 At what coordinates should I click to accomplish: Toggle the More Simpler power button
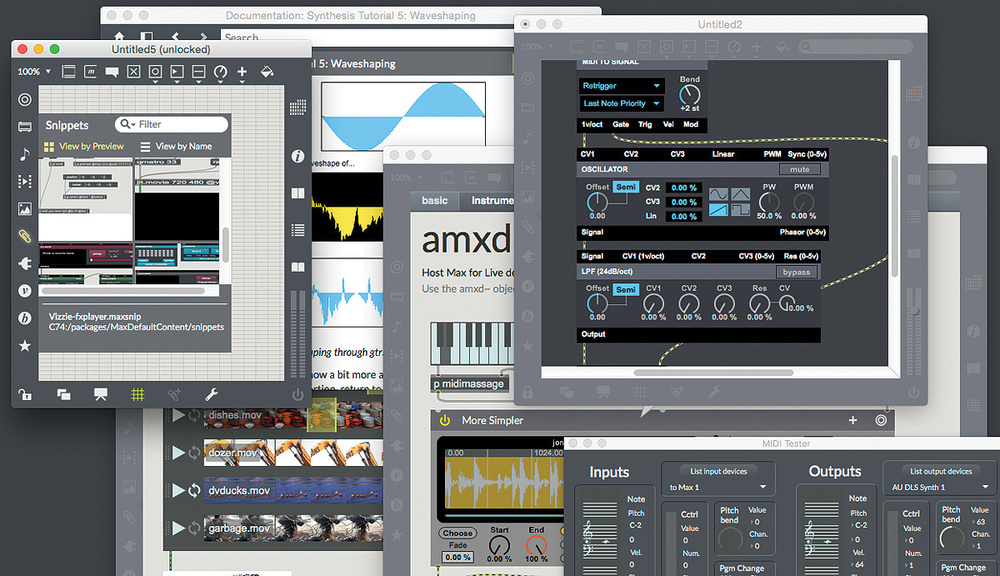(446, 421)
